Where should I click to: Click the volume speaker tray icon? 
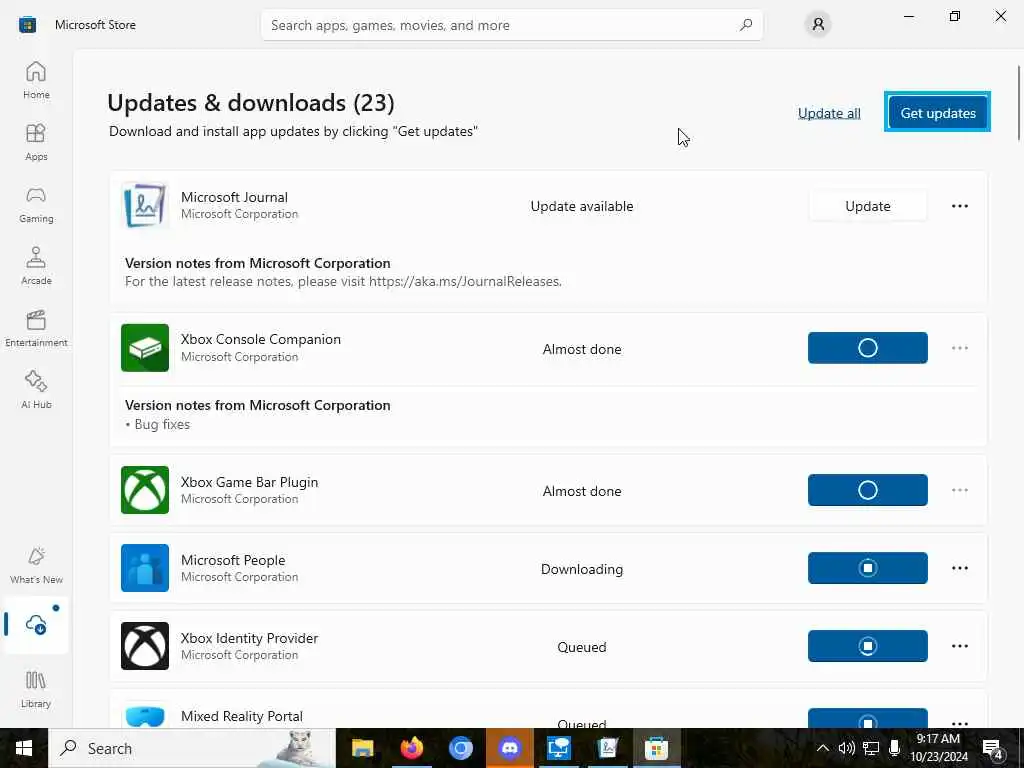pos(847,748)
